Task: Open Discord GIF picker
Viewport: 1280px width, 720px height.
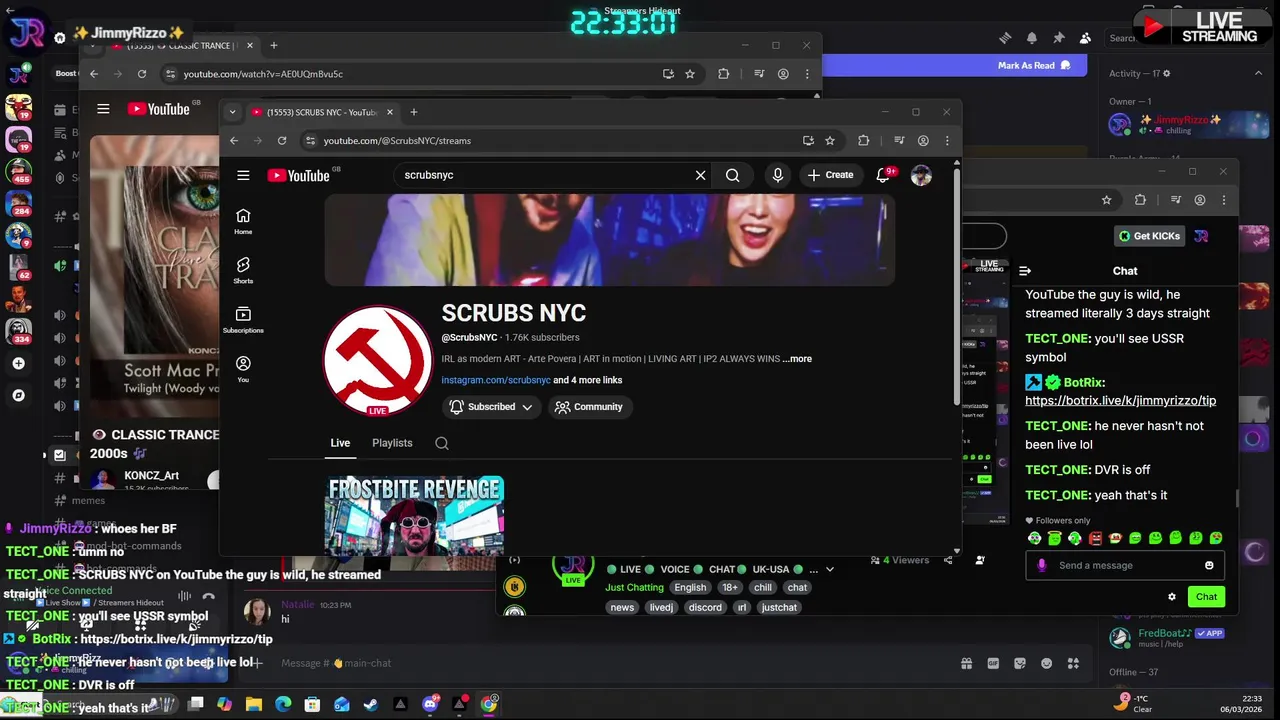Action: pyautogui.click(x=993, y=663)
